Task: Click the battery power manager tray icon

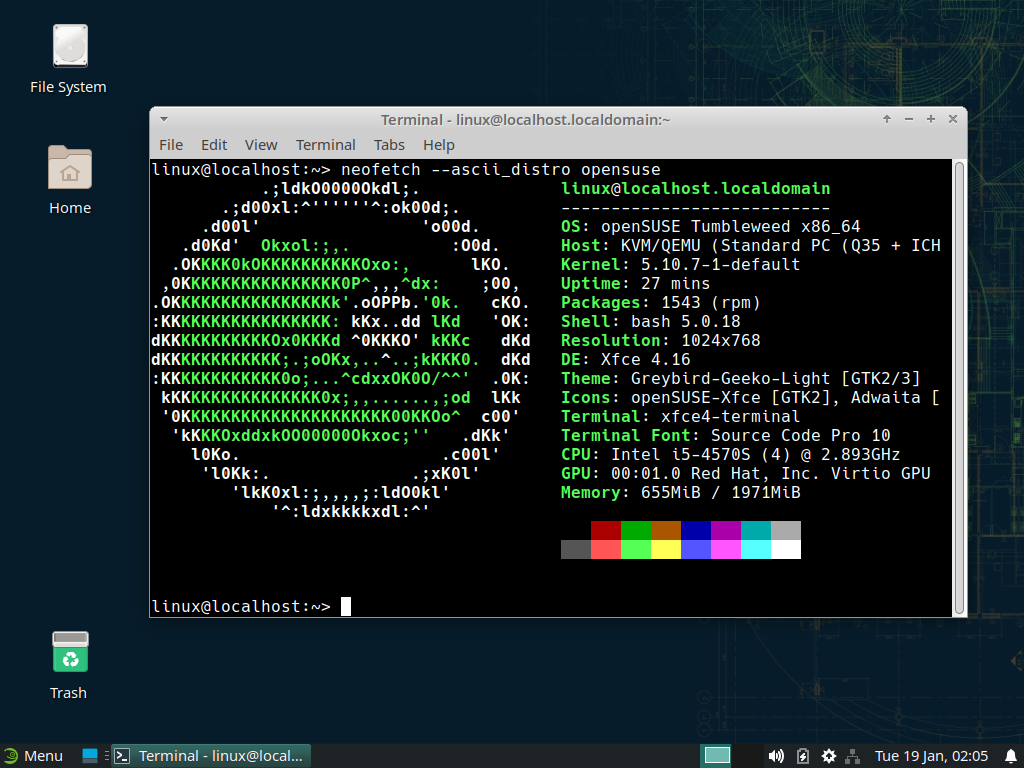Action: [x=802, y=756]
